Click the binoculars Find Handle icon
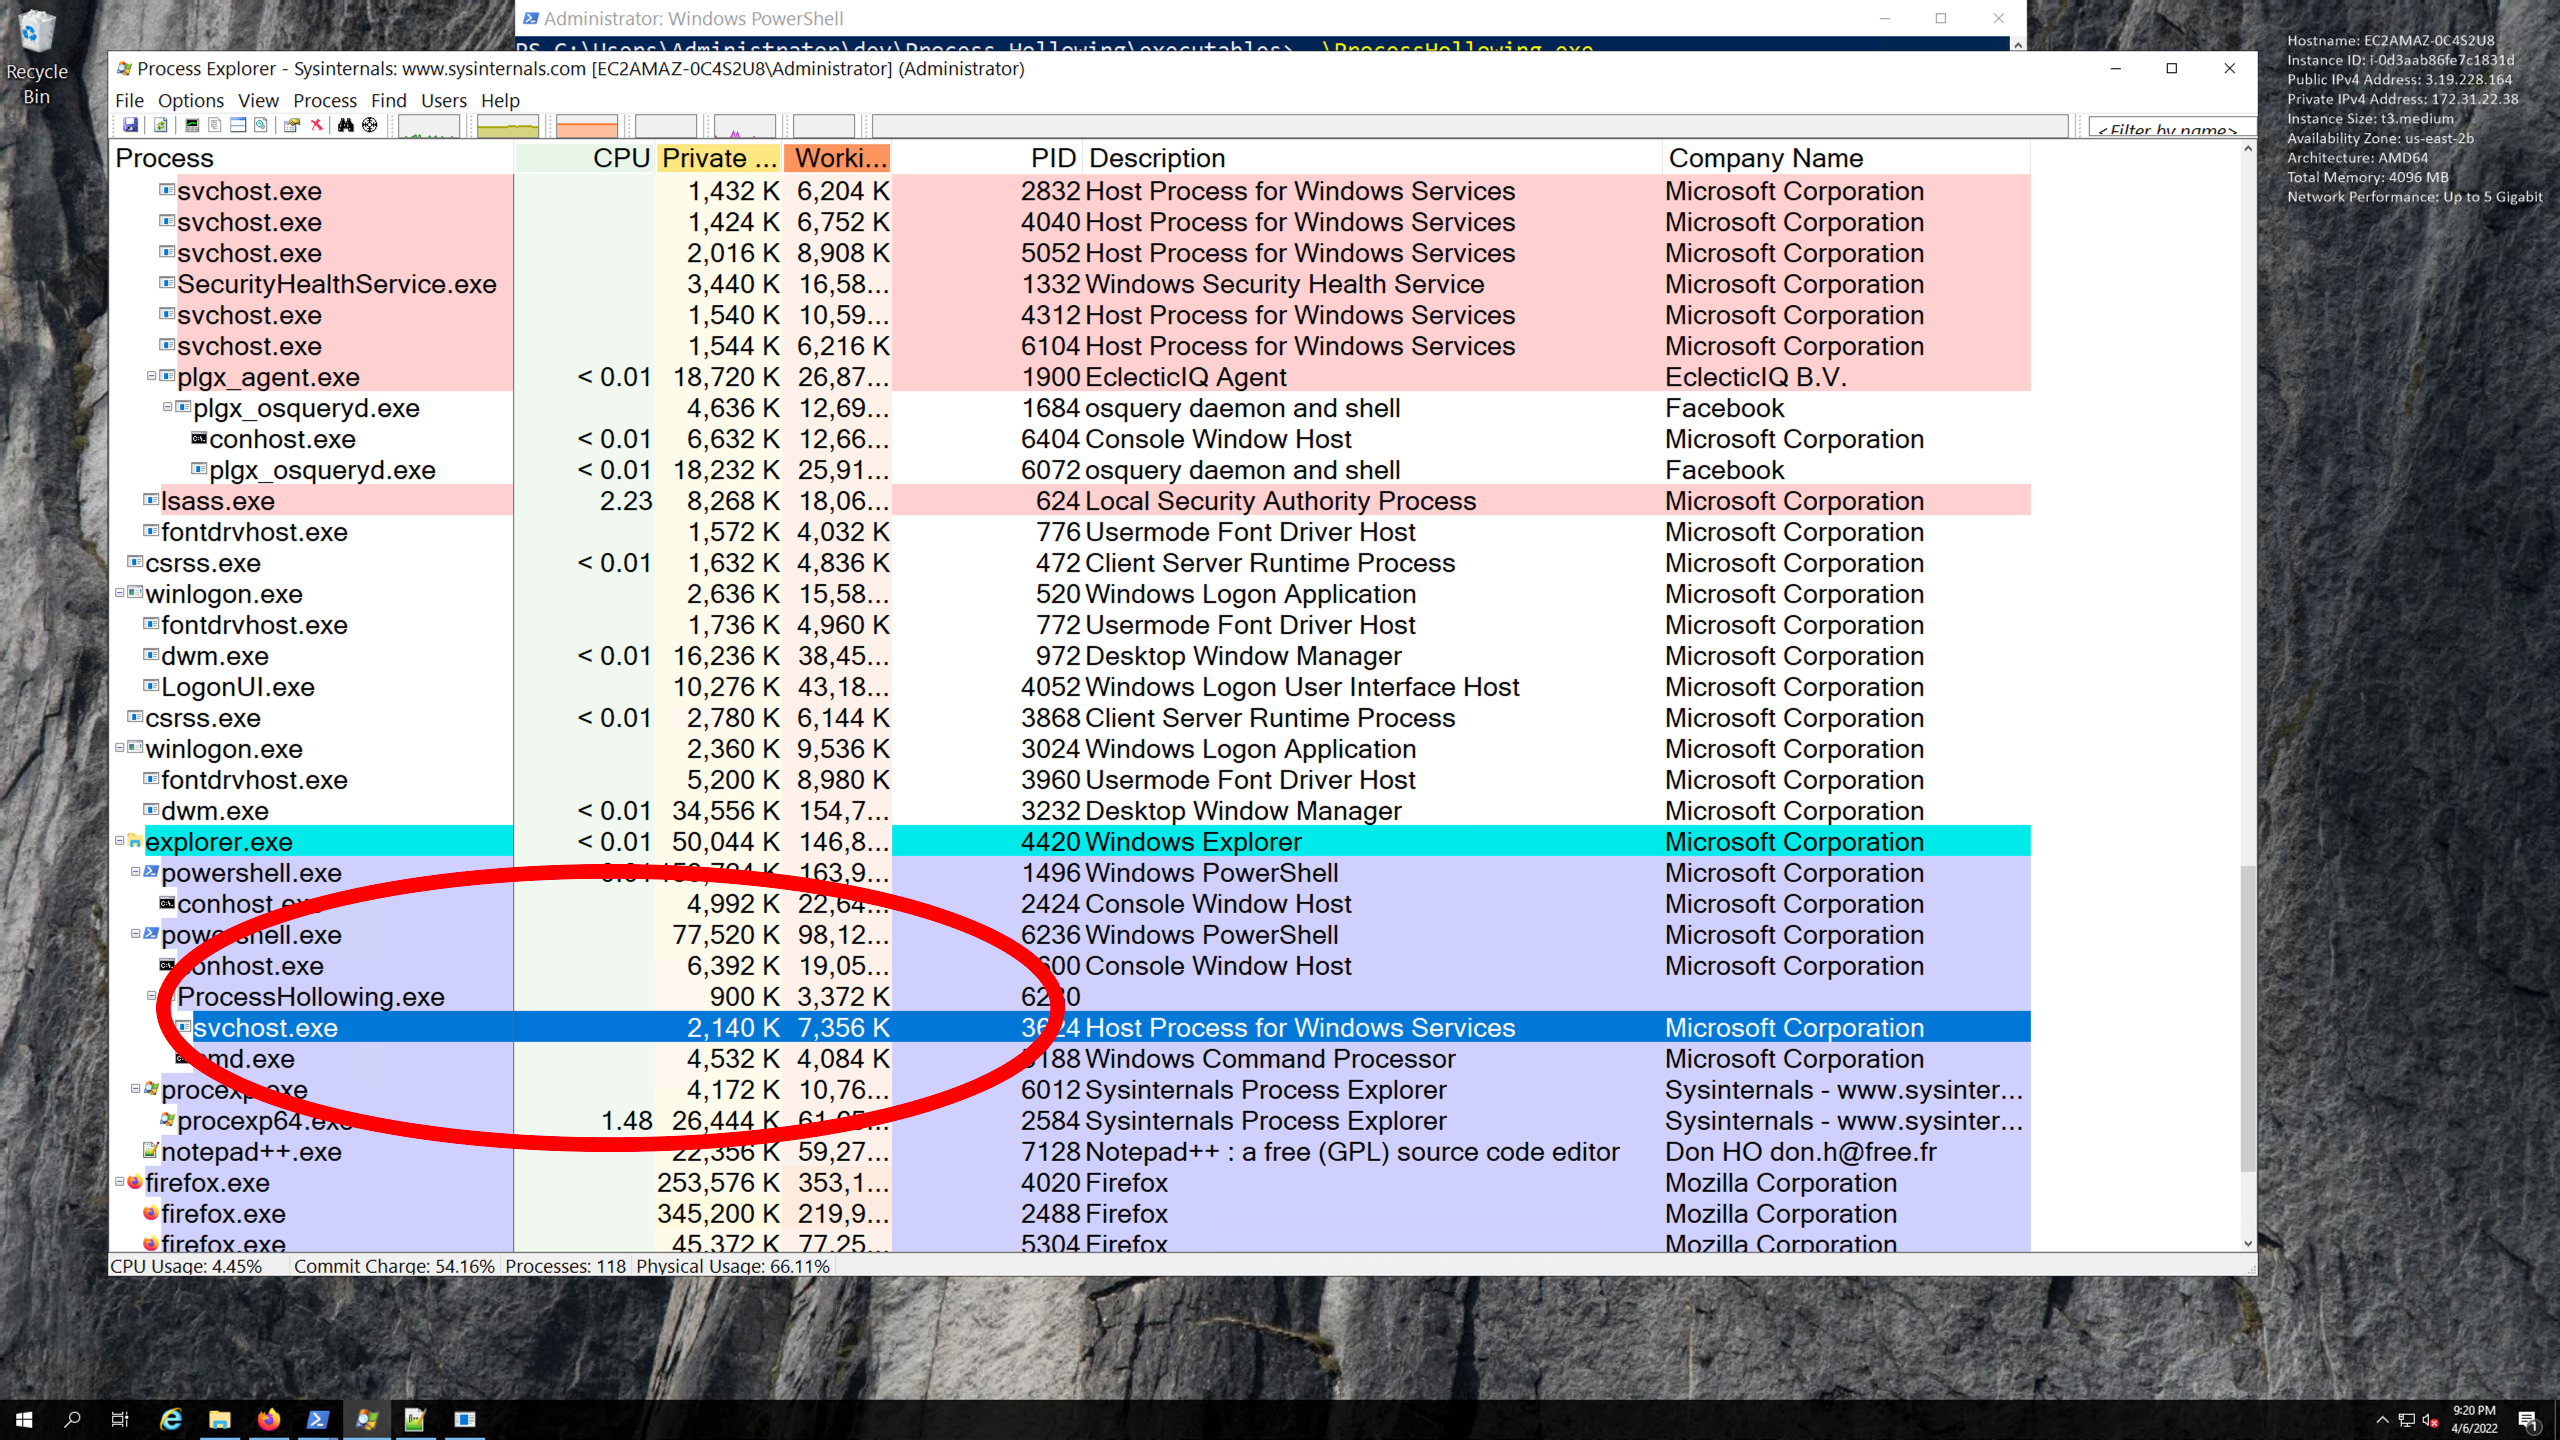This screenshot has height=1440, width=2560. (x=346, y=126)
